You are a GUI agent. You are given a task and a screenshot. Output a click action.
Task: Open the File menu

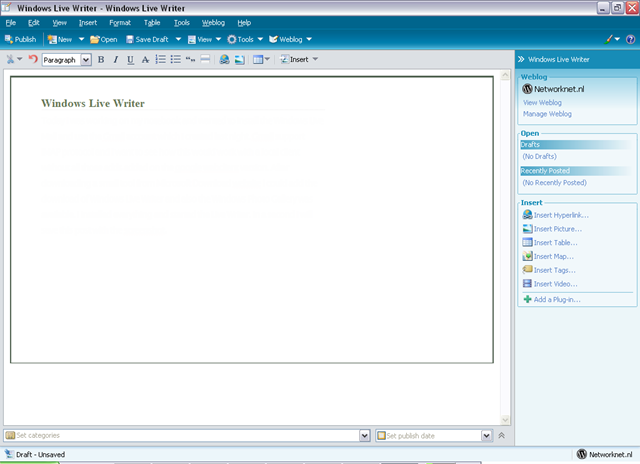coord(11,23)
